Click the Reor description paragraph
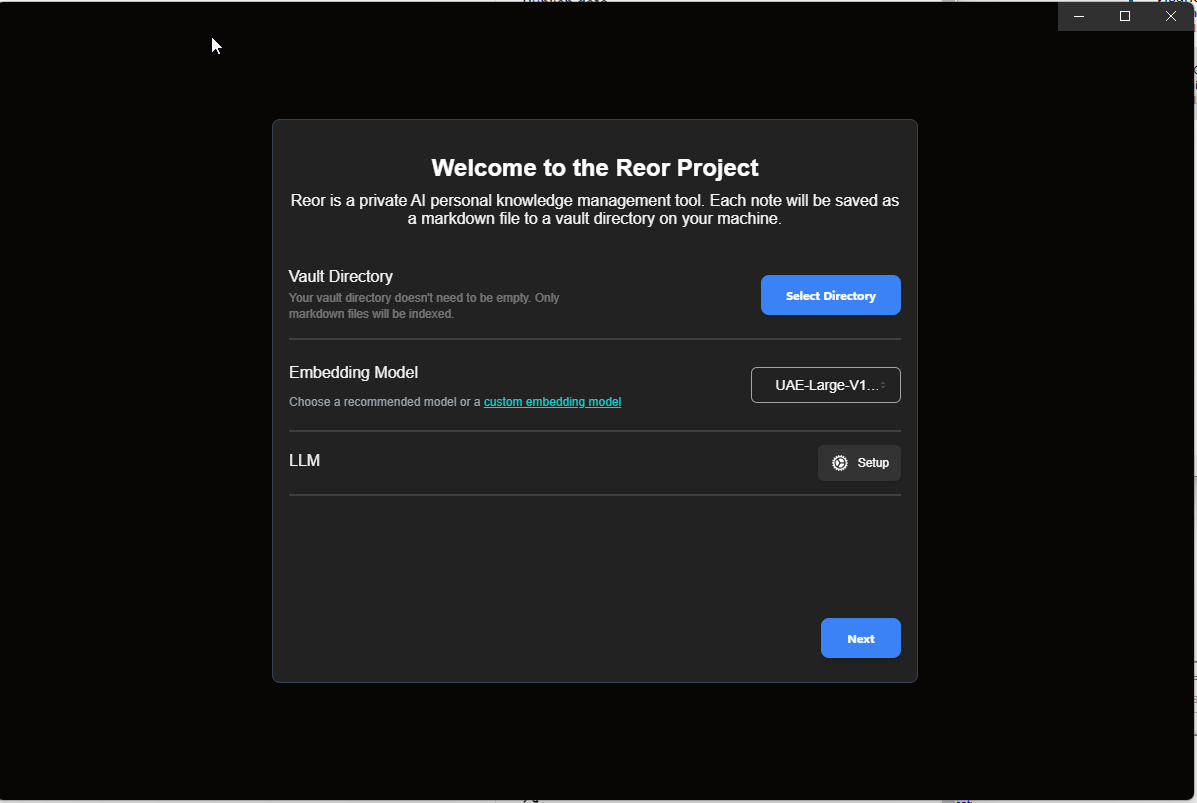The width and height of the screenshot is (1197, 803). point(595,209)
